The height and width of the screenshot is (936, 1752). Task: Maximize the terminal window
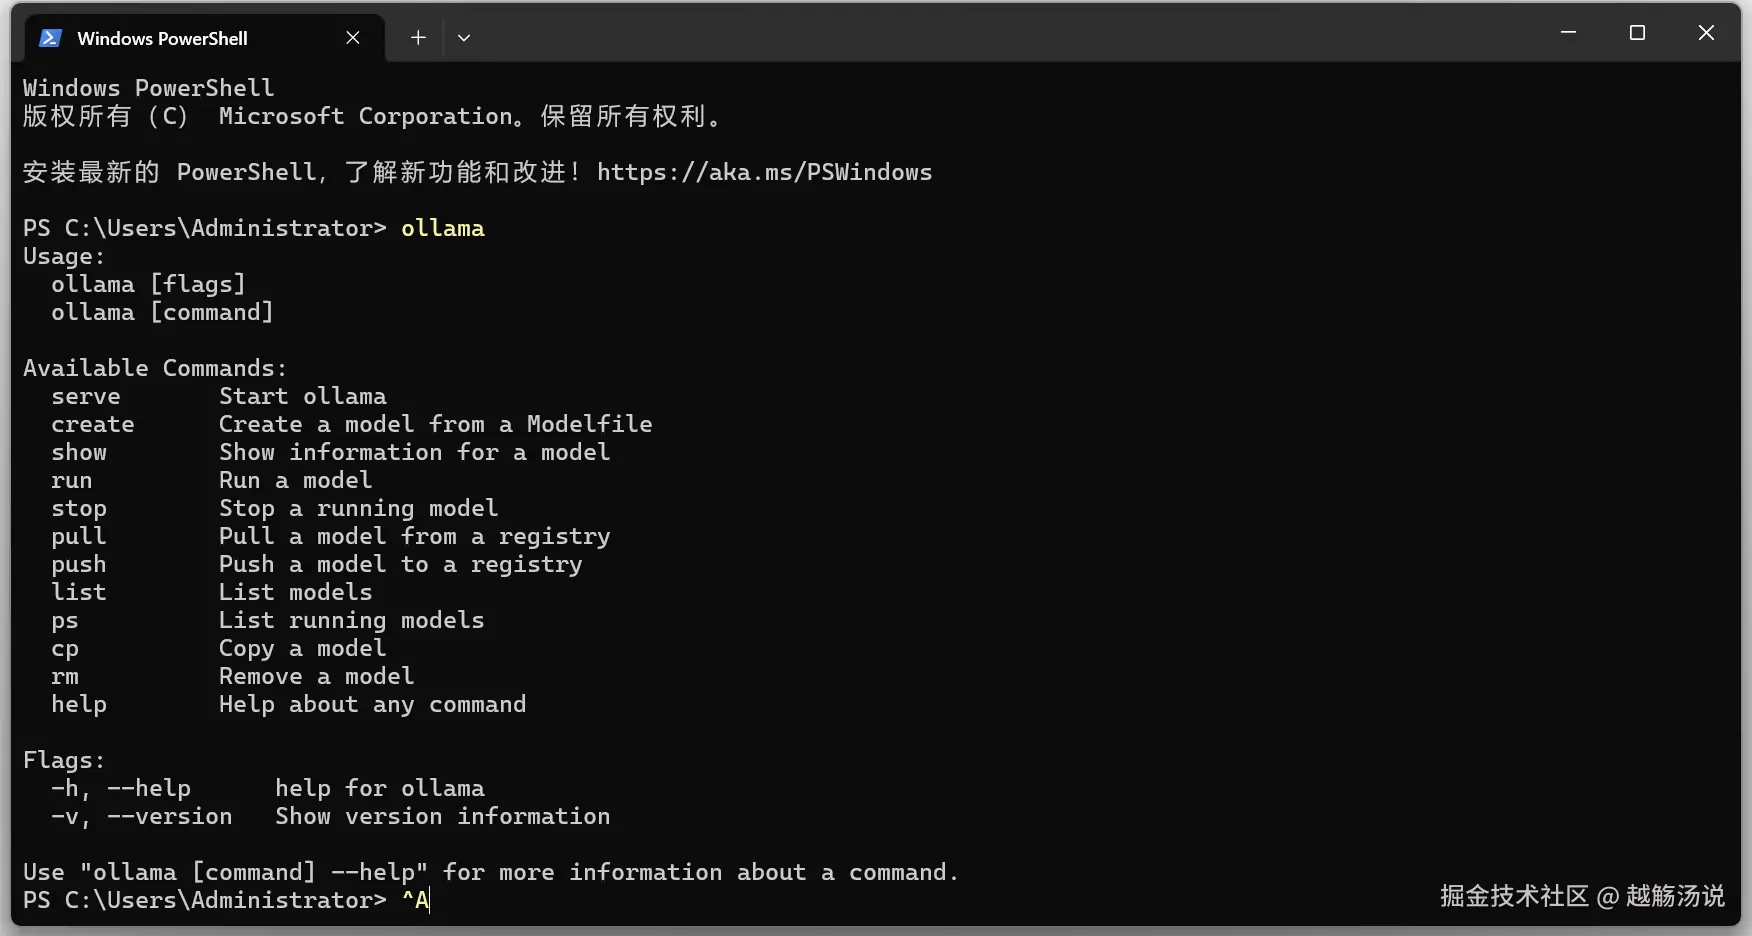pyautogui.click(x=1637, y=33)
